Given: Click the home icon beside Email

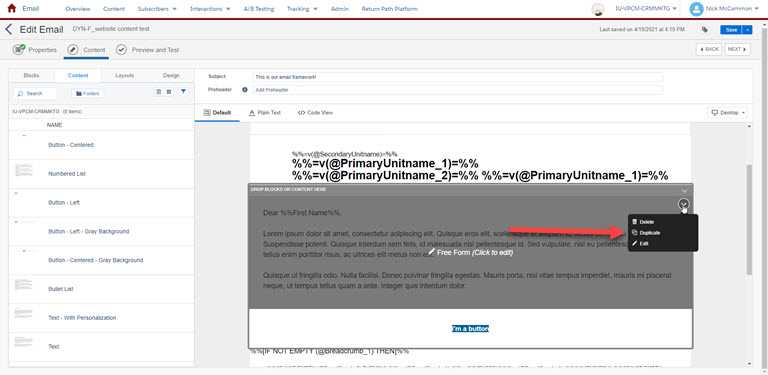Looking at the screenshot, I should [12, 8].
